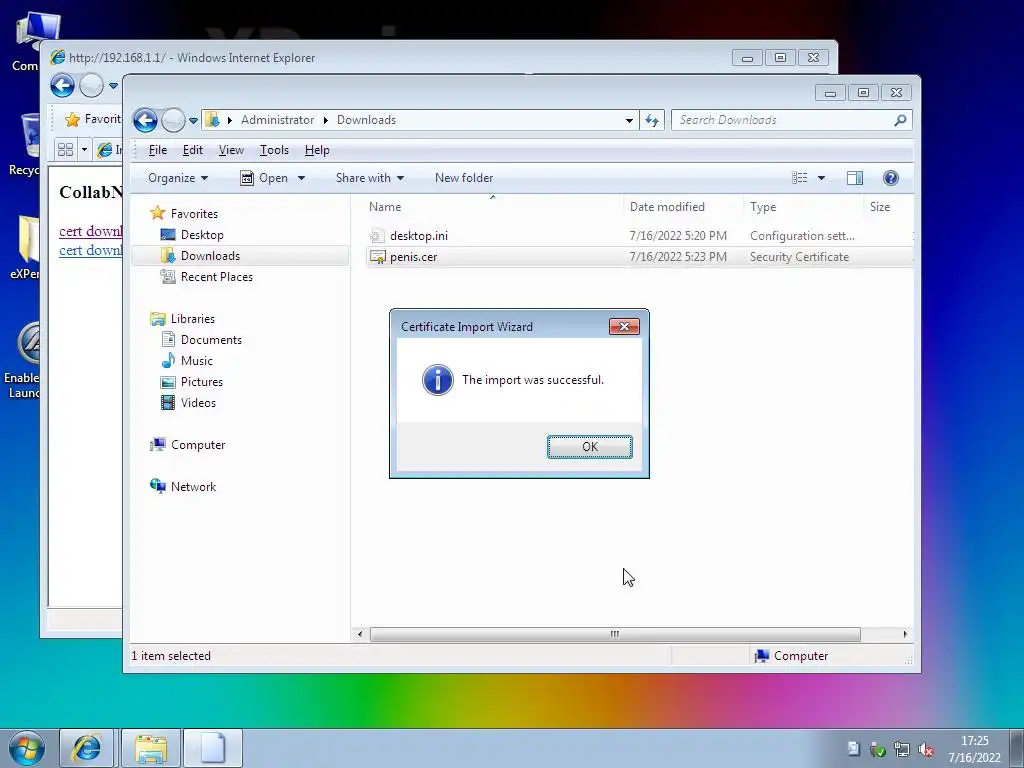Viewport: 1024px width, 768px height.
Task: Select Computer in the navigation pane
Action: click(198, 445)
